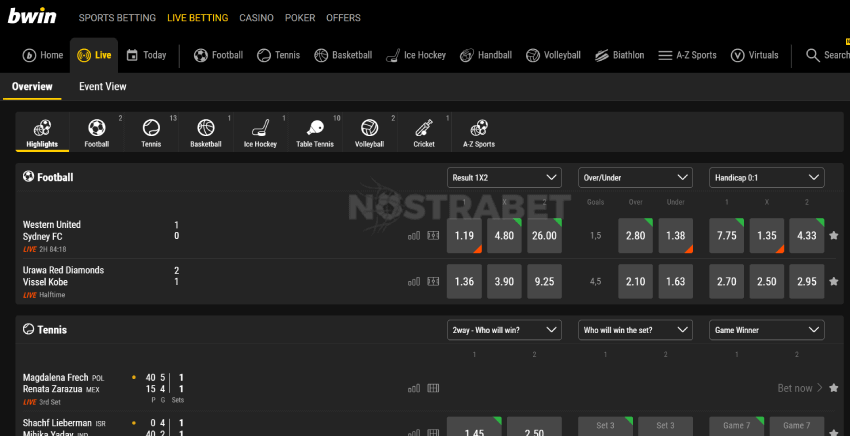The image size is (850, 436).
Task: Open Football in the top navigation bar
Action: [218, 55]
